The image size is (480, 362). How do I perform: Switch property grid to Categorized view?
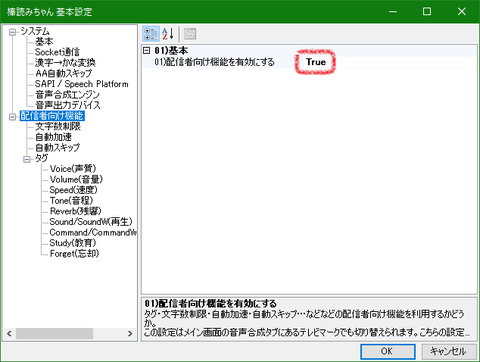(x=151, y=34)
